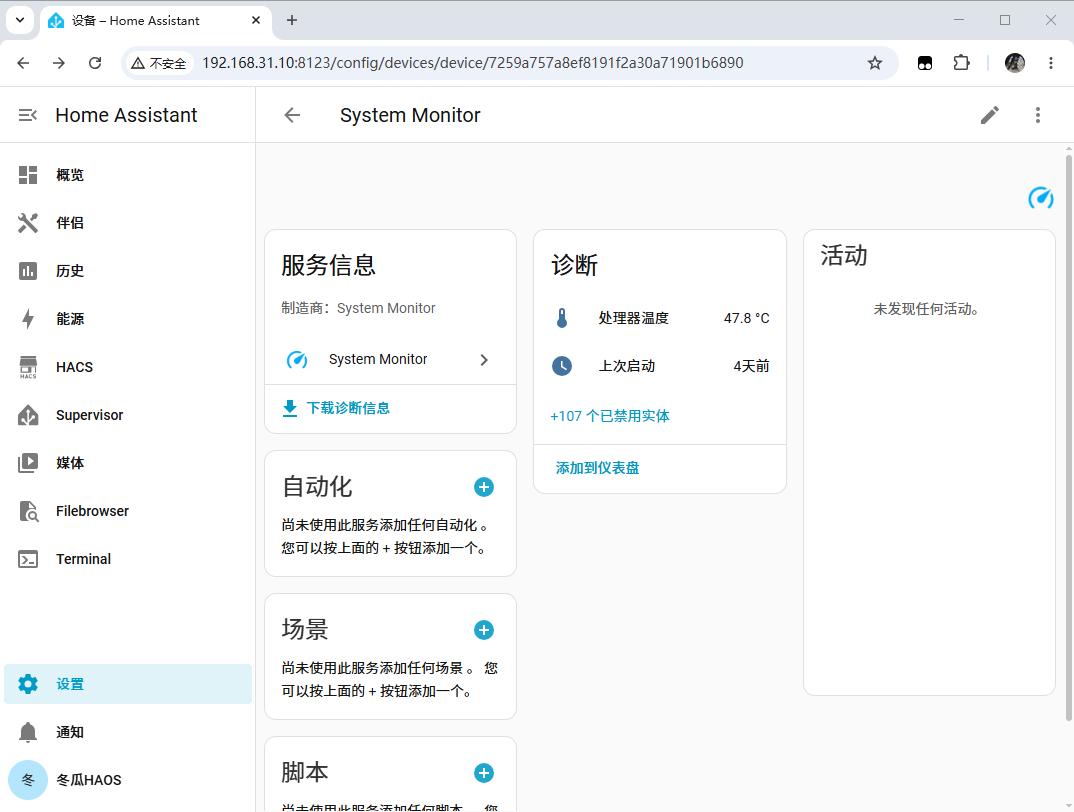Open the 能源 energy panel
The width and height of the screenshot is (1074, 812).
click(128, 319)
